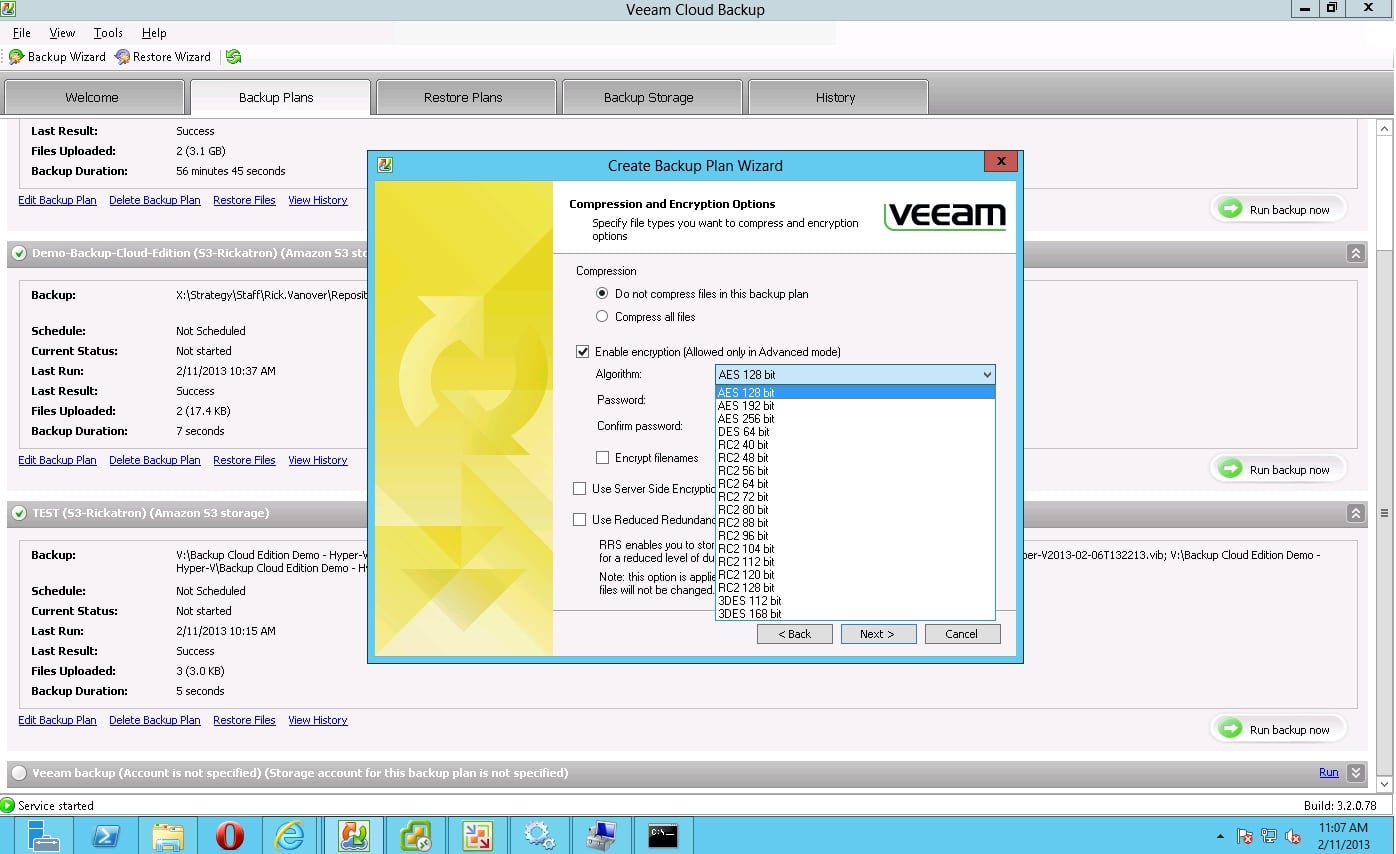Open Command Prompt from the taskbar
The width and height of the screenshot is (1396, 854).
pos(662,834)
